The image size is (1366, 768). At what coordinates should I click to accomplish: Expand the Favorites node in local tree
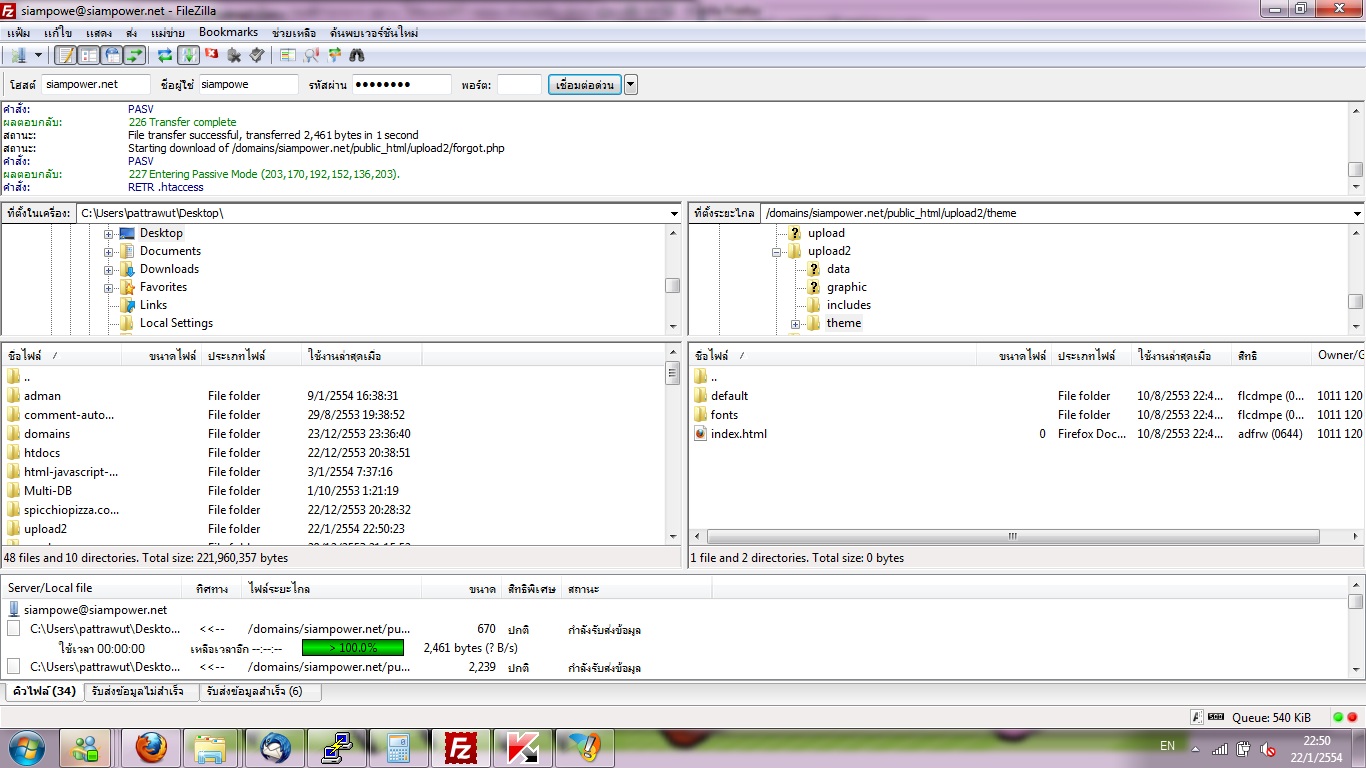pyautogui.click(x=108, y=288)
